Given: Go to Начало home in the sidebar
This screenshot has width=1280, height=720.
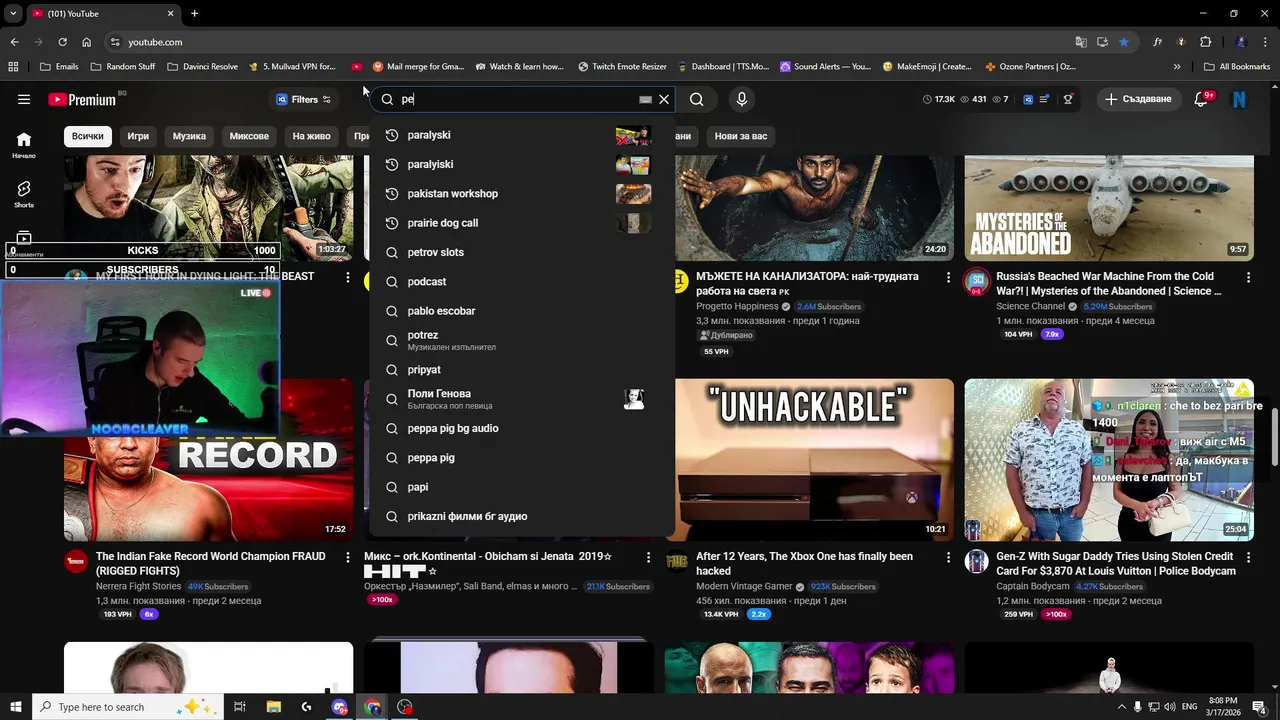Looking at the screenshot, I should tap(24, 144).
